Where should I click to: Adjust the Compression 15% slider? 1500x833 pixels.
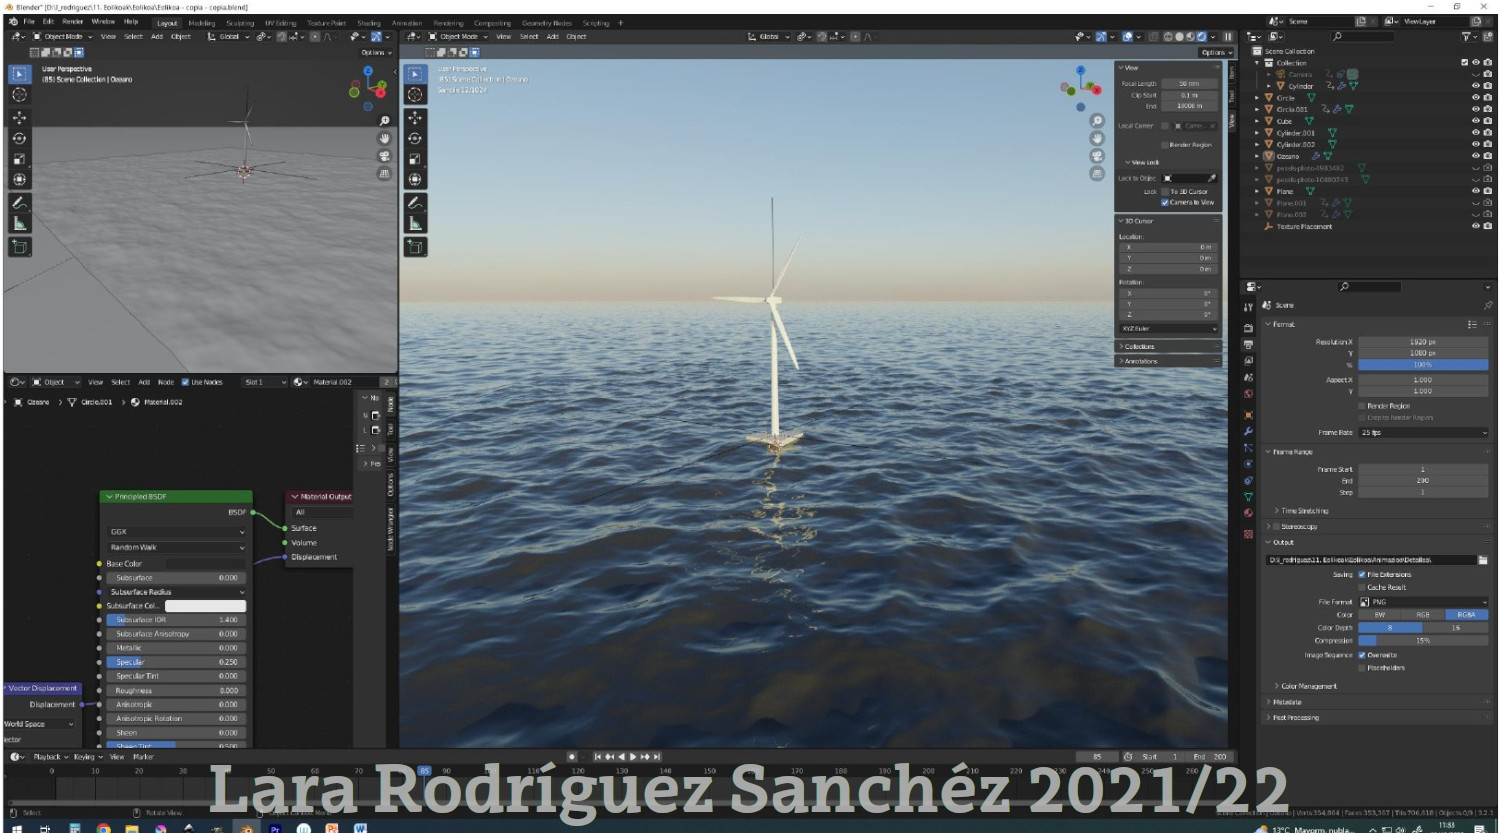click(1422, 641)
